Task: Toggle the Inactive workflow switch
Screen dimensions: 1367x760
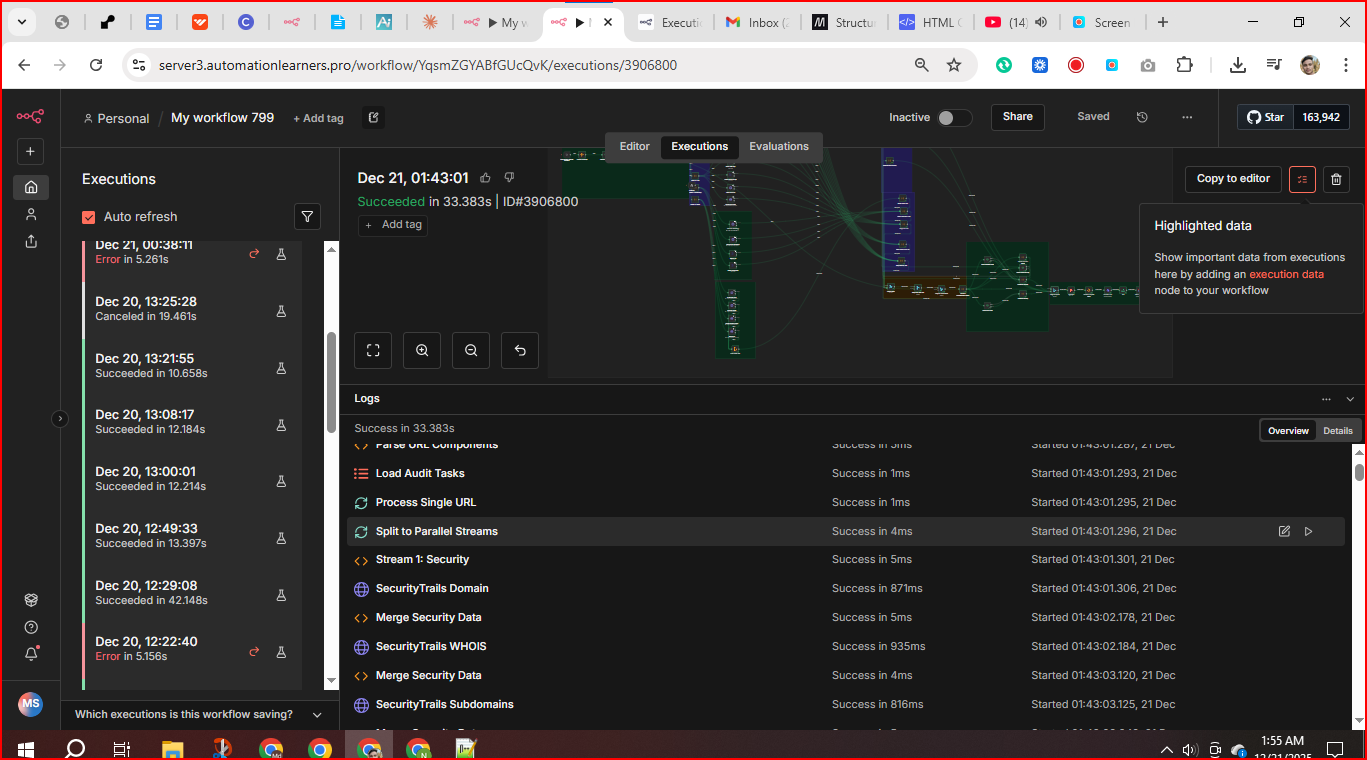Action: pos(954,117)
